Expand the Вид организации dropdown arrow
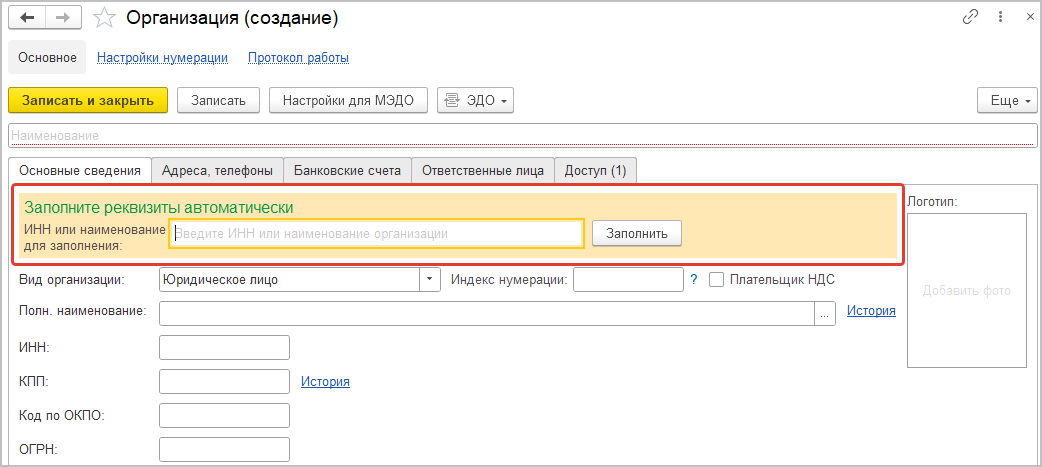Screen dimensions: 1042x467 click(430, 280)
